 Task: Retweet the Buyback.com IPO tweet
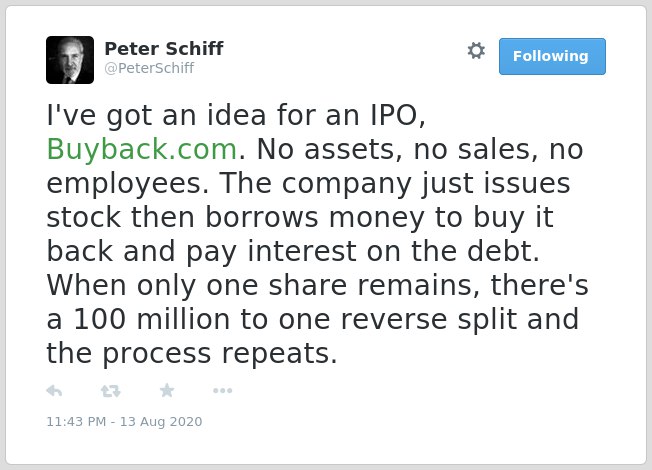point(111,391)
